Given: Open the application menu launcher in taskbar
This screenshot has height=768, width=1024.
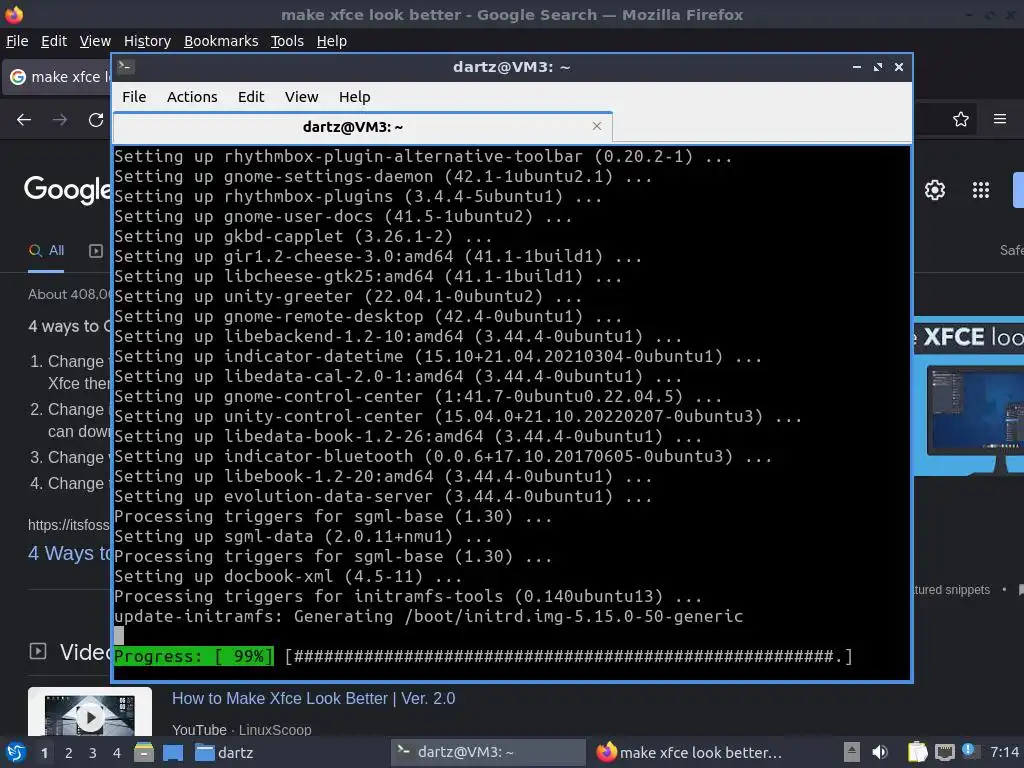Looking at the screenshot, I should pyautogui.click(x=15, y=752).
